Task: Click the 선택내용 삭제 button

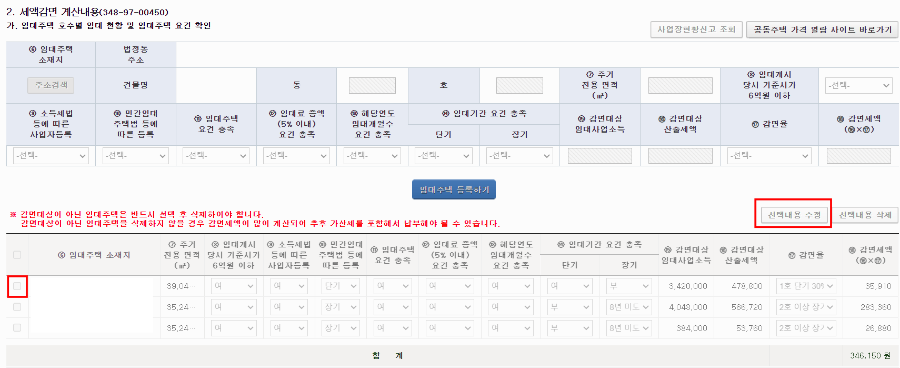Action: pyautogui.click(x=864, y=215)
